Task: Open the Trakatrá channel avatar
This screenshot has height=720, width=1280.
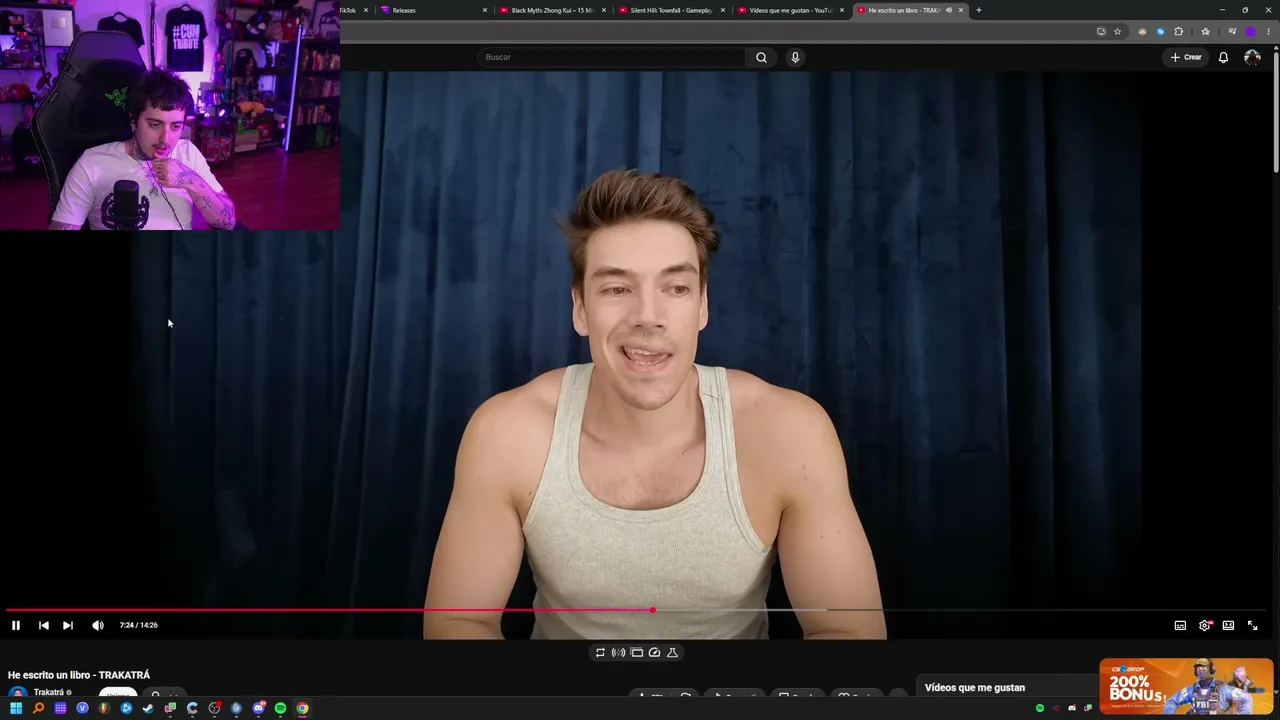Action: click(x=17, y=694)
